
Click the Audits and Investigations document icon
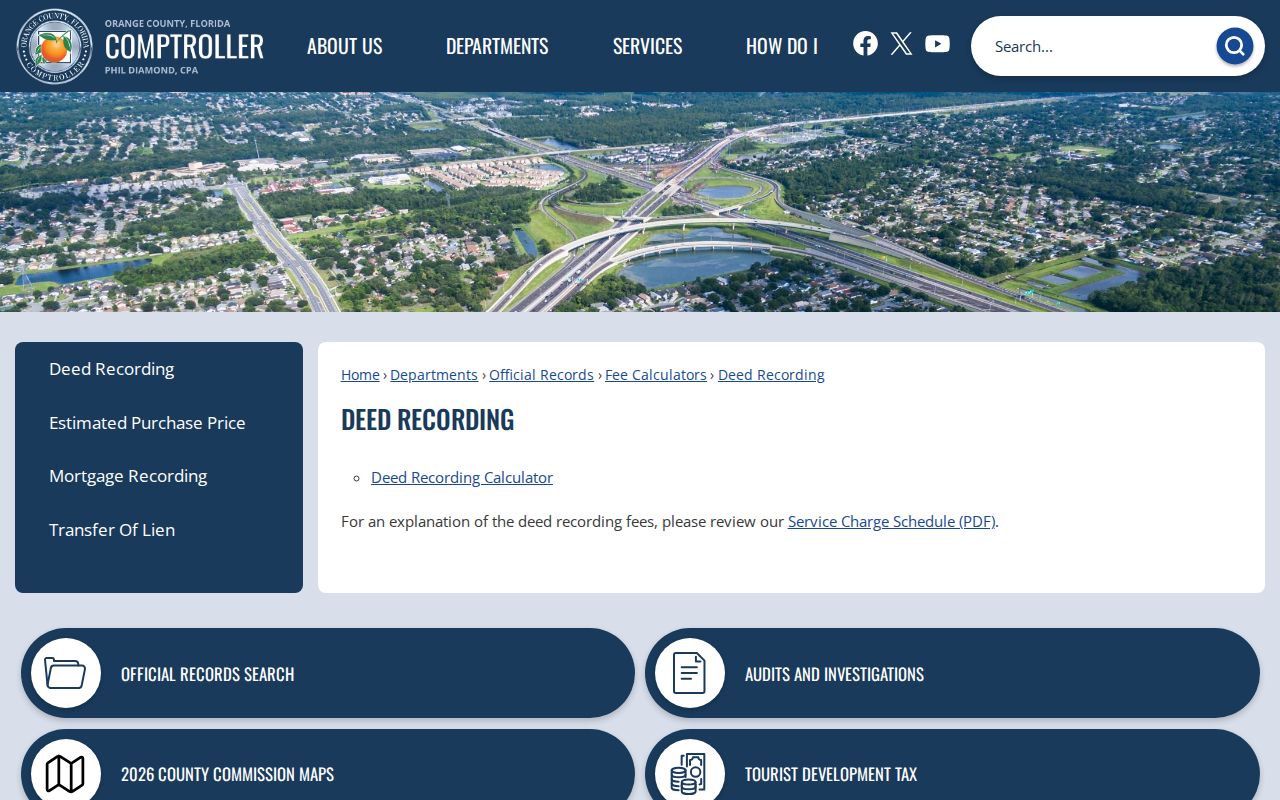point(690,673)
